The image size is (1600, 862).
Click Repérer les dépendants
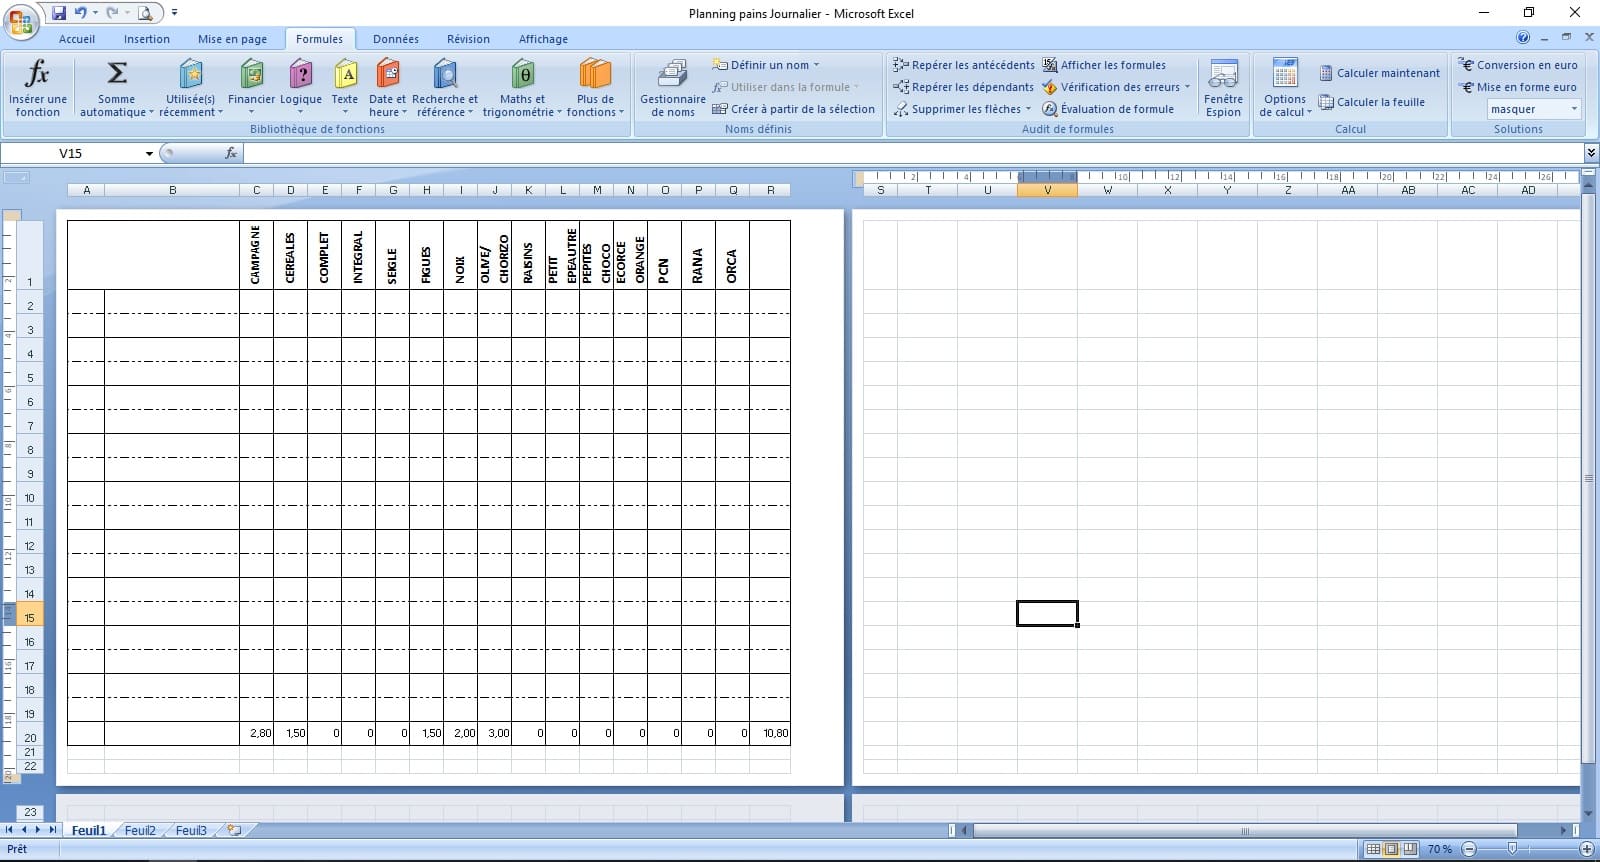pyautogui.click(x=963, y=87)
